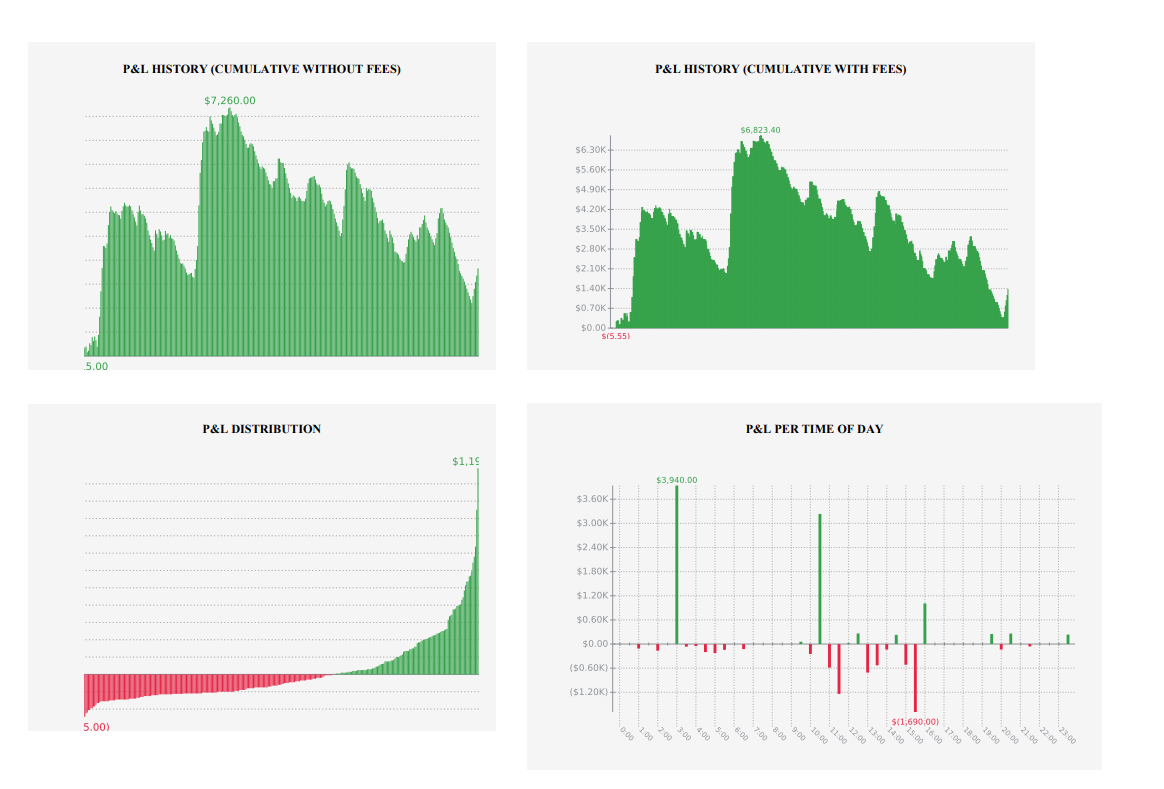This screenshot has height=789, width=1164.
Task: Click the 6:00 time axis label
Action: pos(741,734)
